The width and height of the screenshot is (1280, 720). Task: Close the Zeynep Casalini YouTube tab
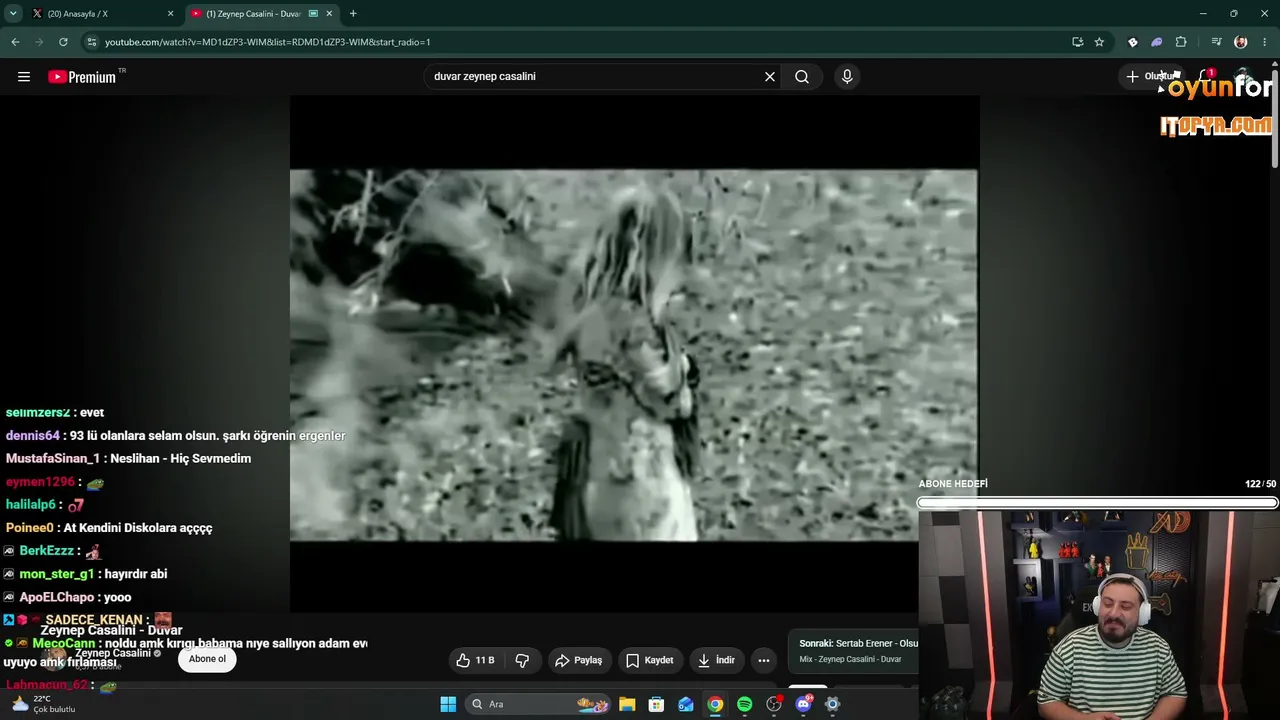[329, 14]
